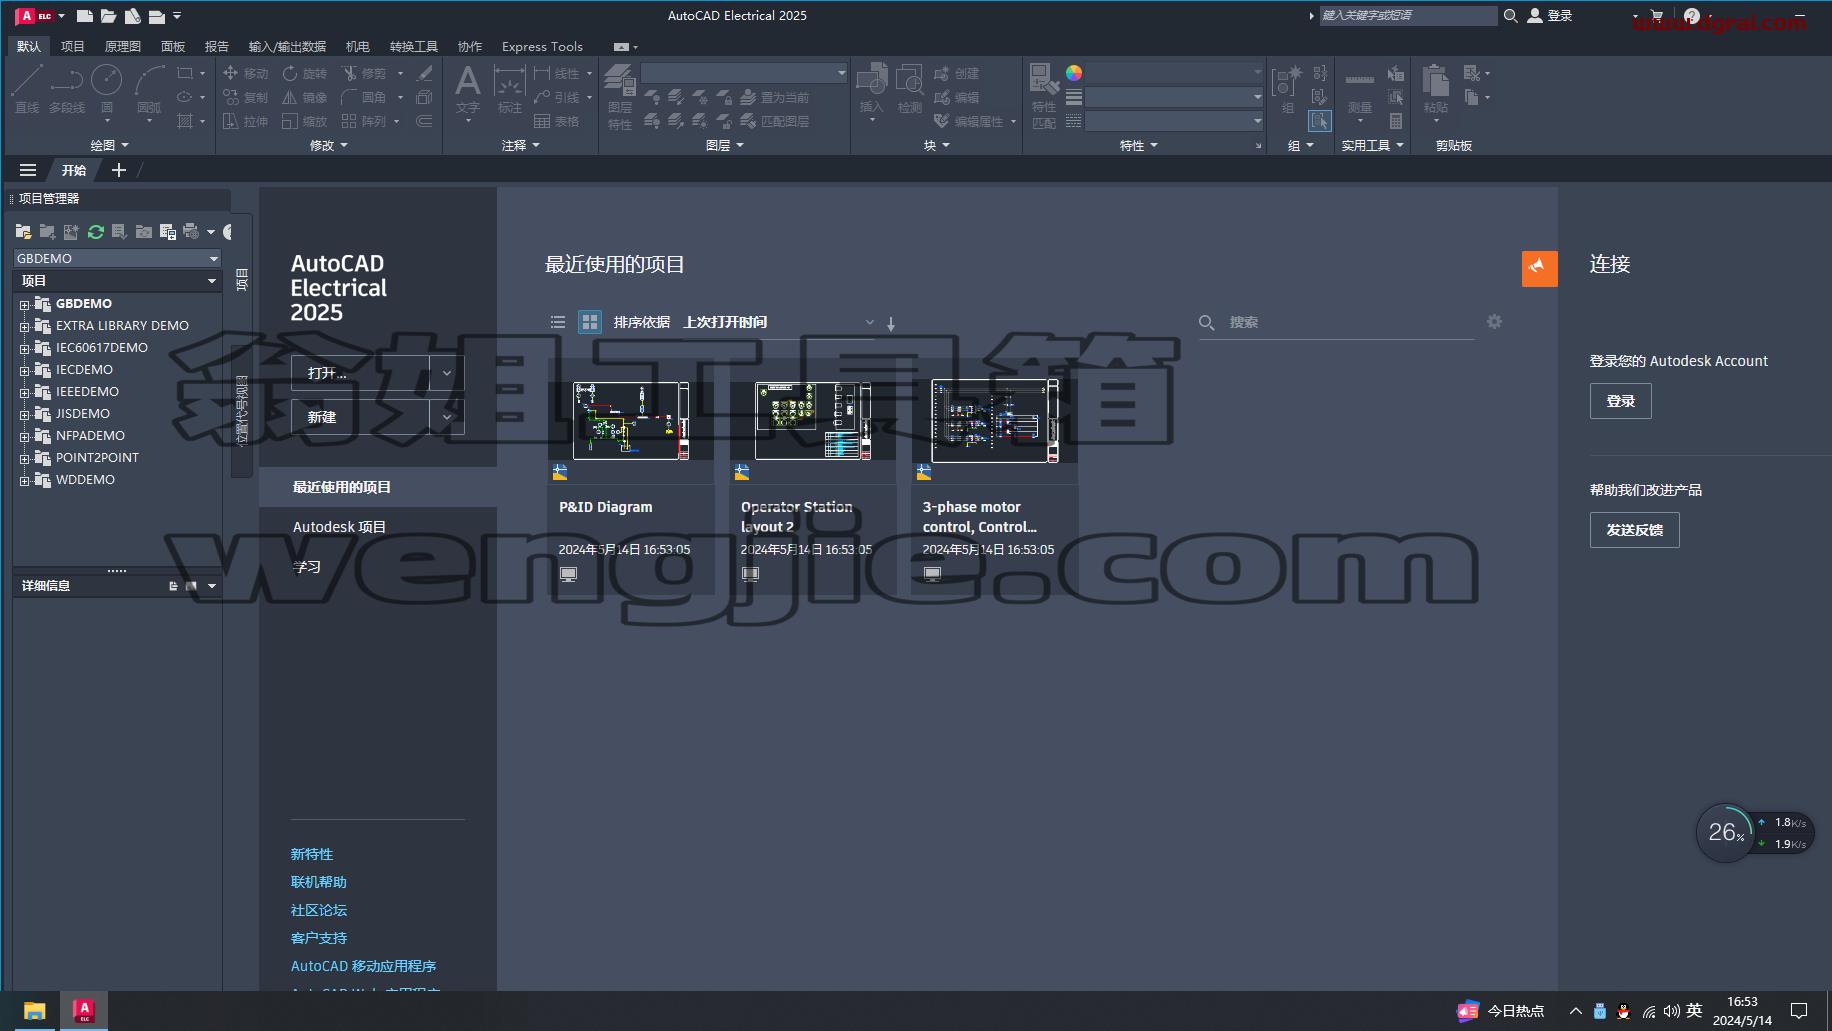Viewport: 1832px width, 1031px height.
Task: Click the 发送反馈 feedback button
Action: tap(1635, 530)
